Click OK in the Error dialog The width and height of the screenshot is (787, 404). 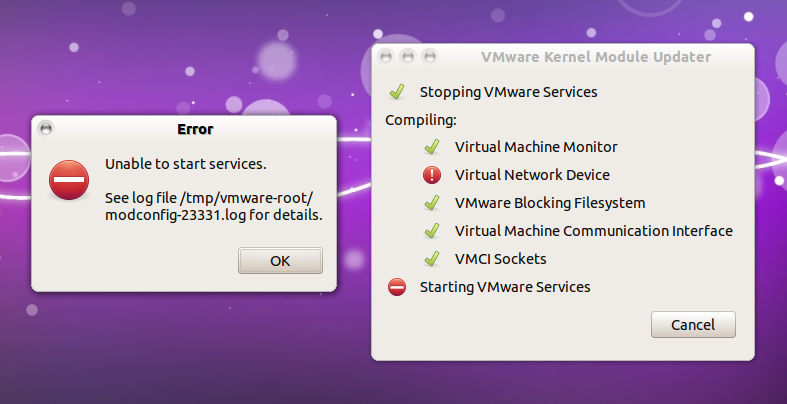pyautogui.click(x=280, y=260)
